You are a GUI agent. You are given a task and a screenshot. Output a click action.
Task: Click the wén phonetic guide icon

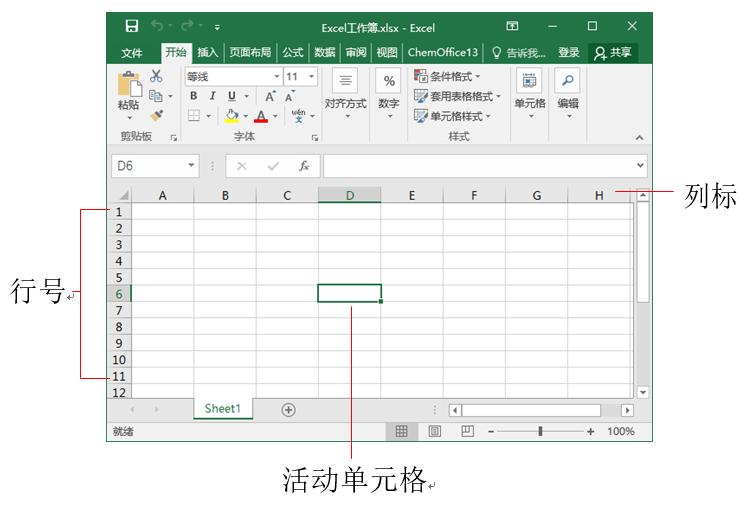click(x=299, y=116)
